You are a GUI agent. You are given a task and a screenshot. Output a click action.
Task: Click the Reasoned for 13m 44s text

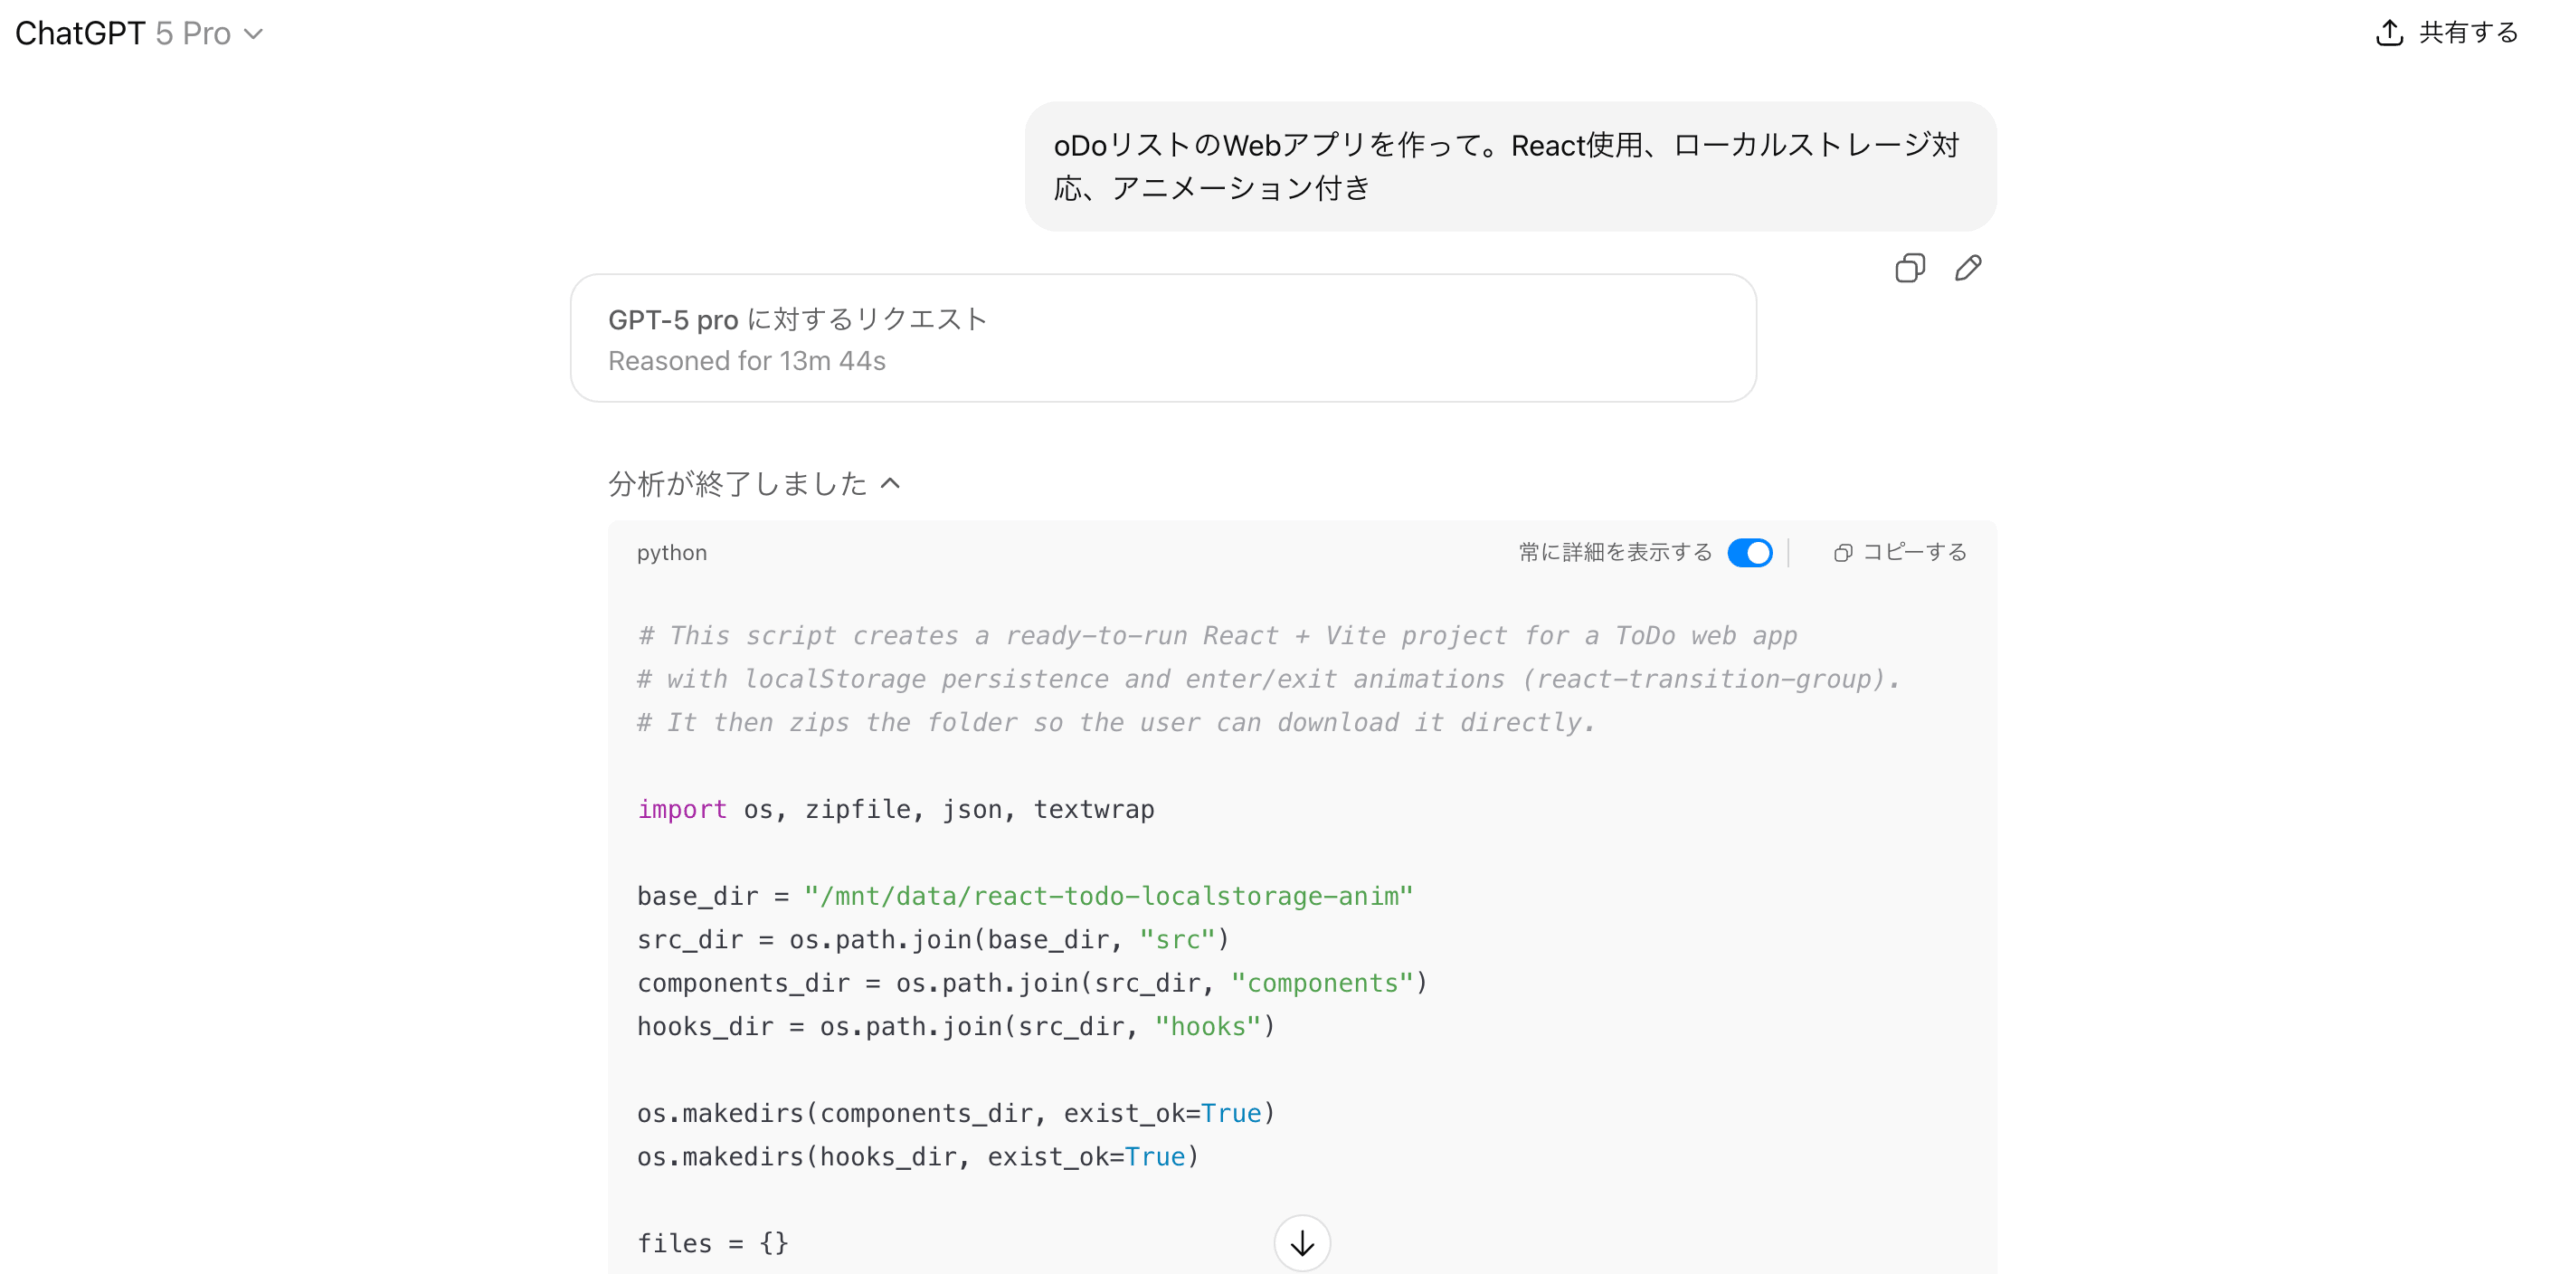[747, 361]
